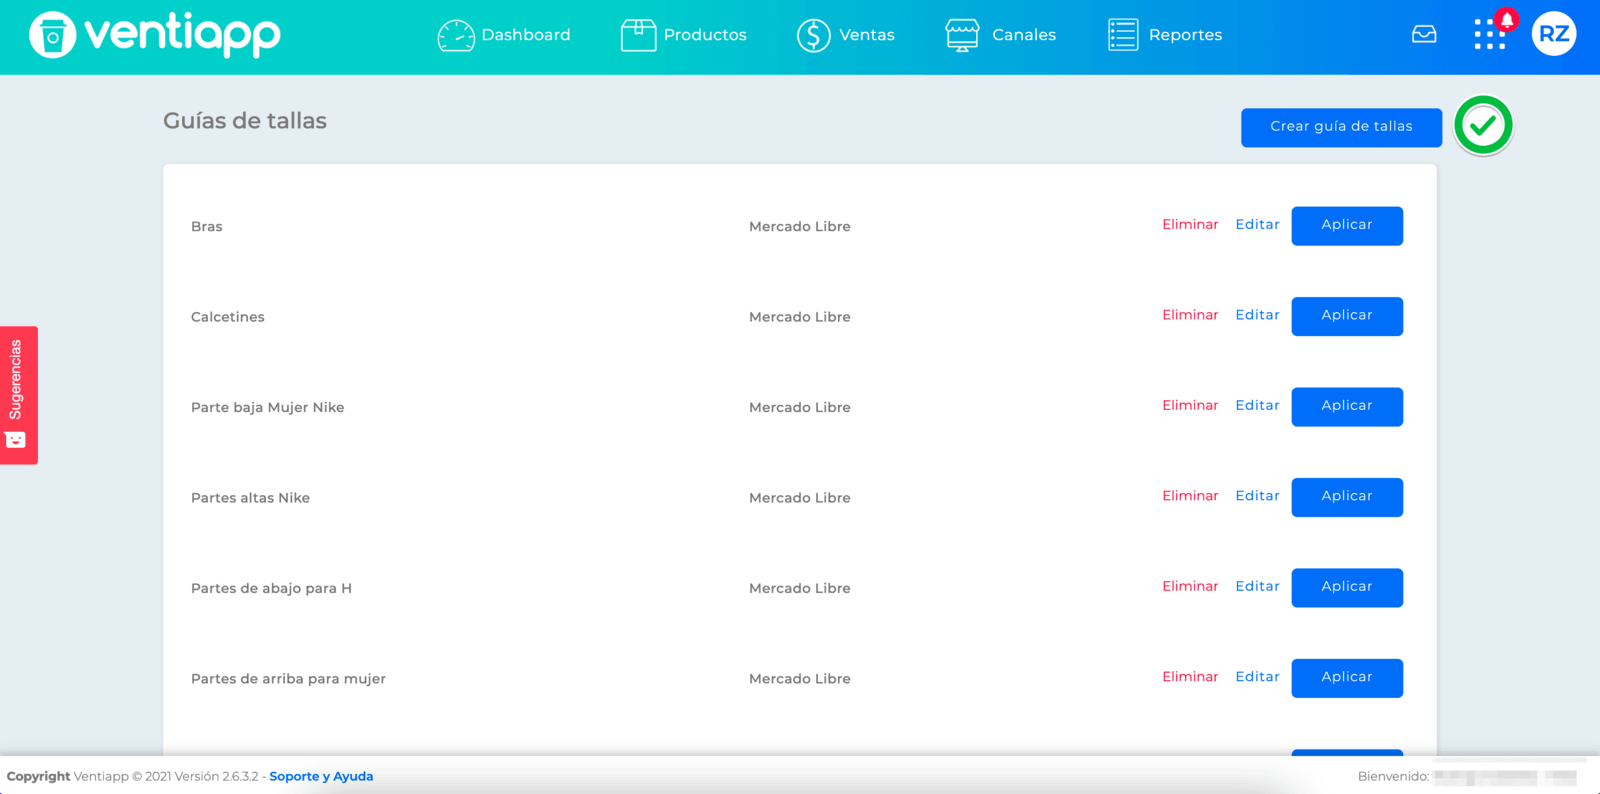The height and width of the screenshot is (794, 1600).
Task: Open the RZ user avatar menu
Action: [x=1554, y=34]
